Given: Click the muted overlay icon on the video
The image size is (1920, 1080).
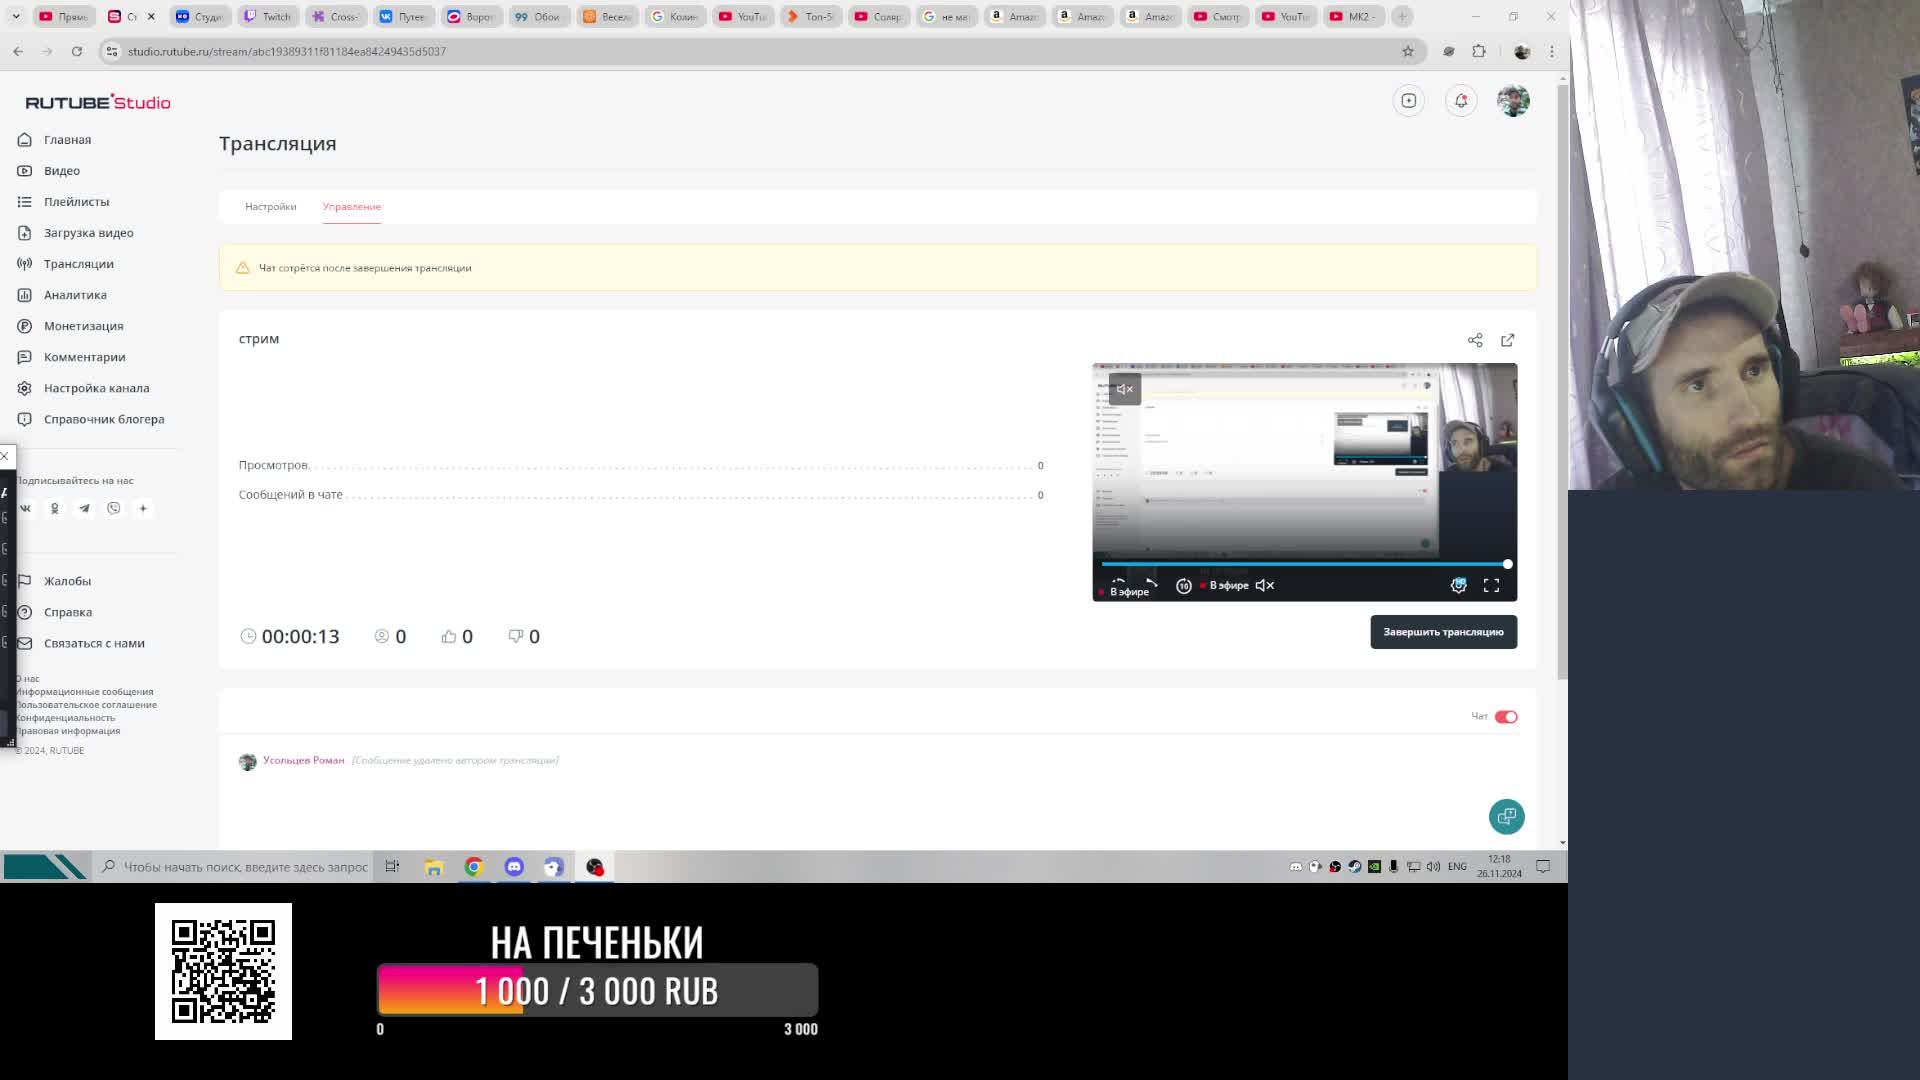Looking at the screenshot, I should click(x=1125, y=390).
